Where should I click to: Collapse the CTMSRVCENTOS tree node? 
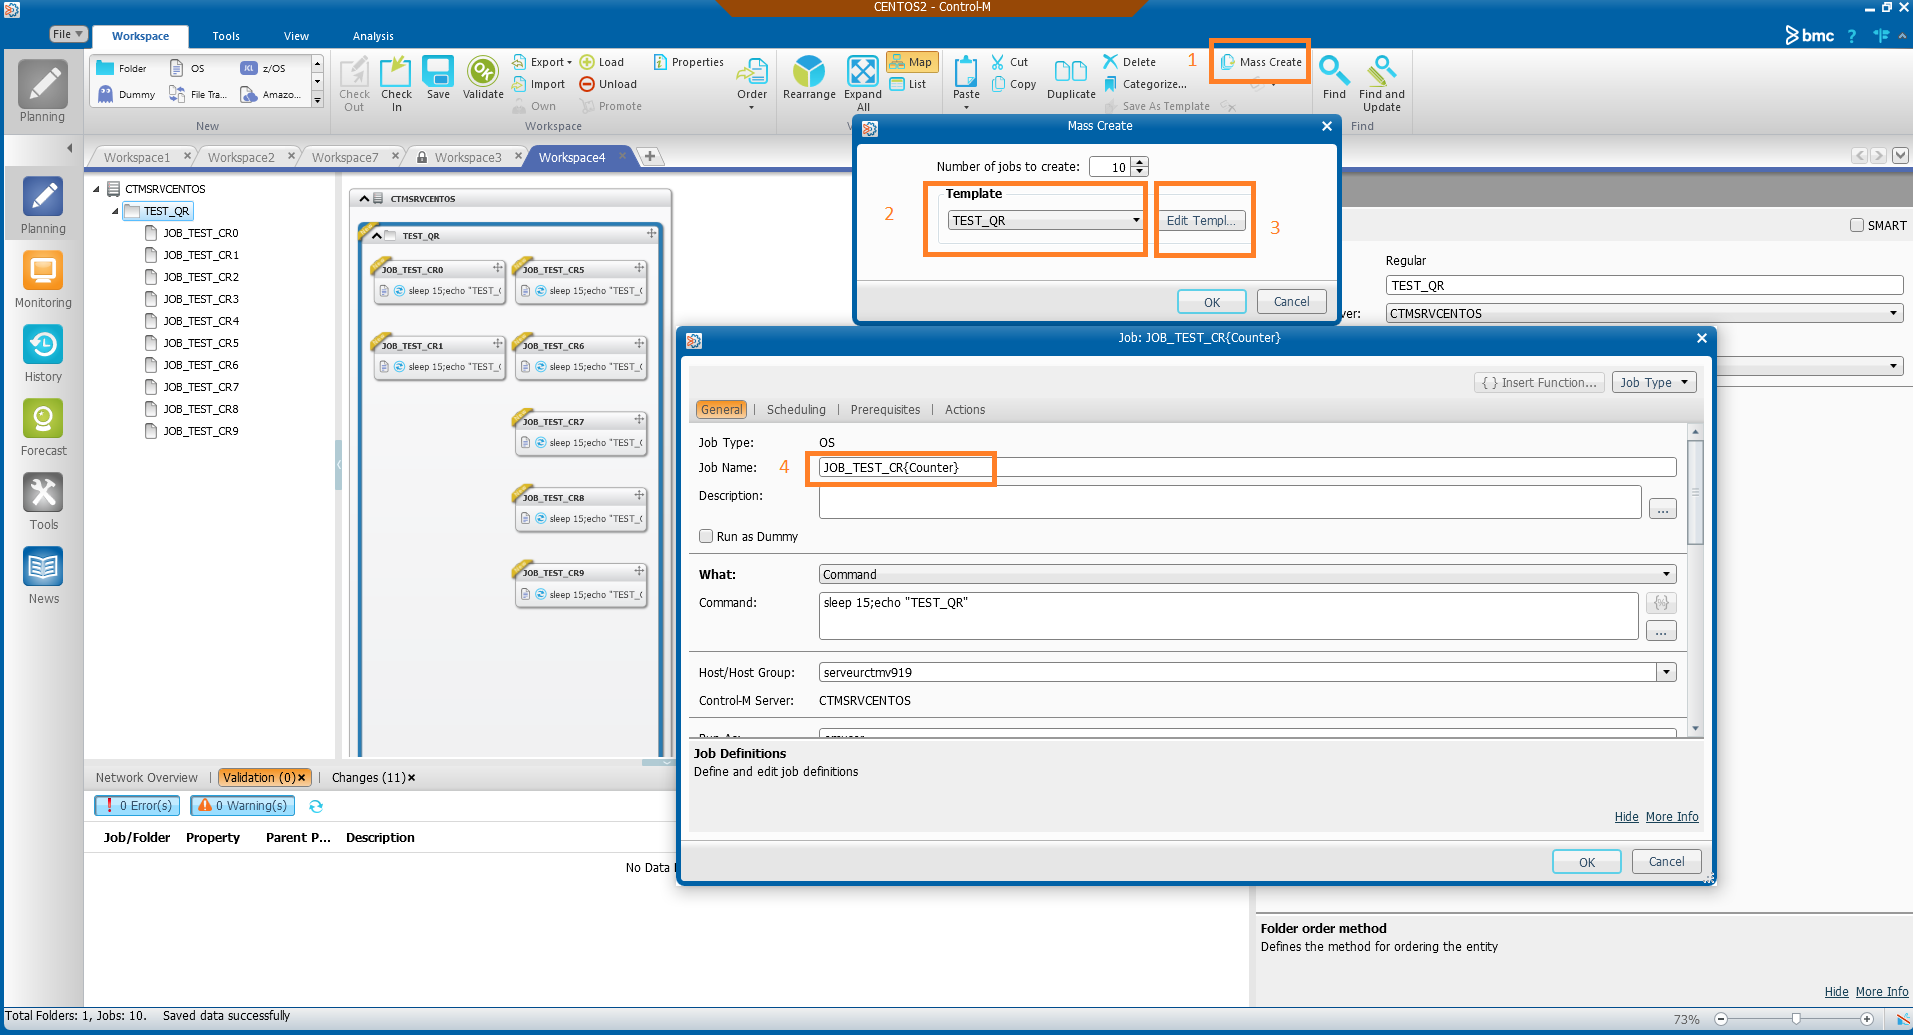[97, 189]
